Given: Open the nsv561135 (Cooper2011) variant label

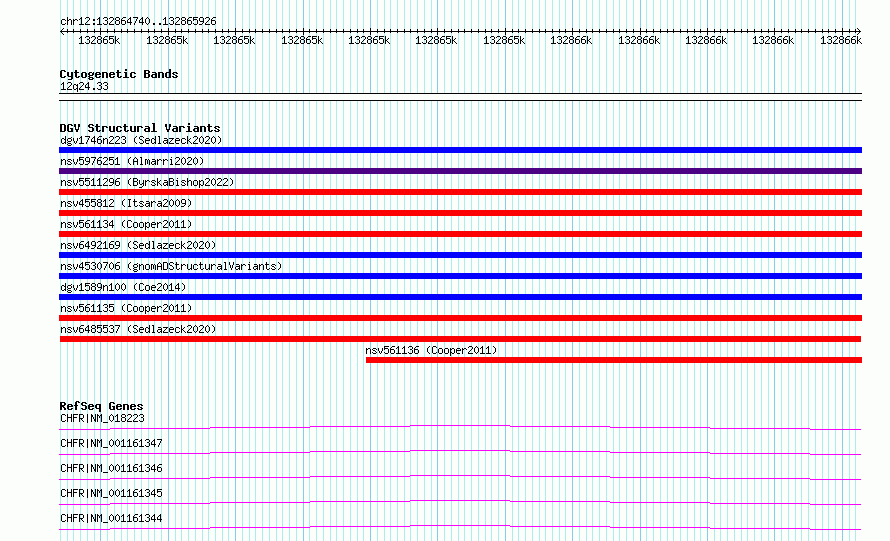Looking at the screenshot, I should pyautogui.click(x=126, y=308).
